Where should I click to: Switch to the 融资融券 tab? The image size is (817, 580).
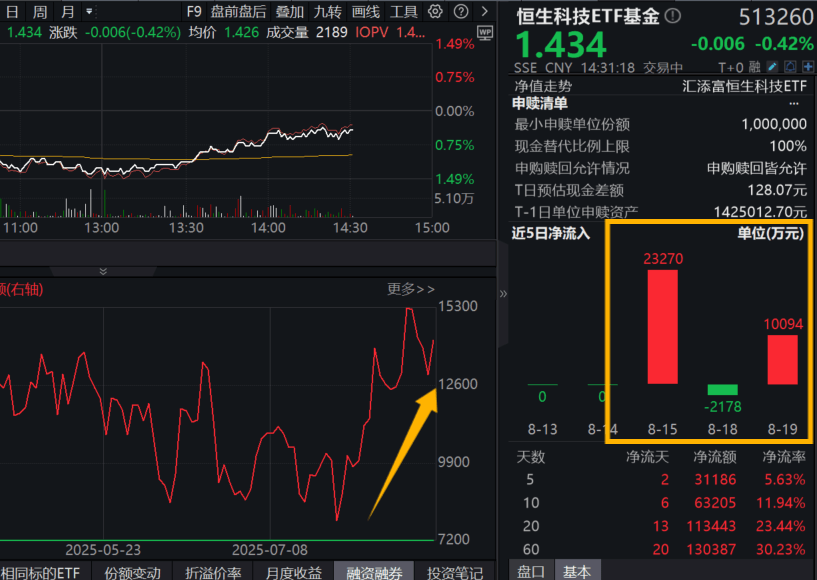tap(374, 572)
